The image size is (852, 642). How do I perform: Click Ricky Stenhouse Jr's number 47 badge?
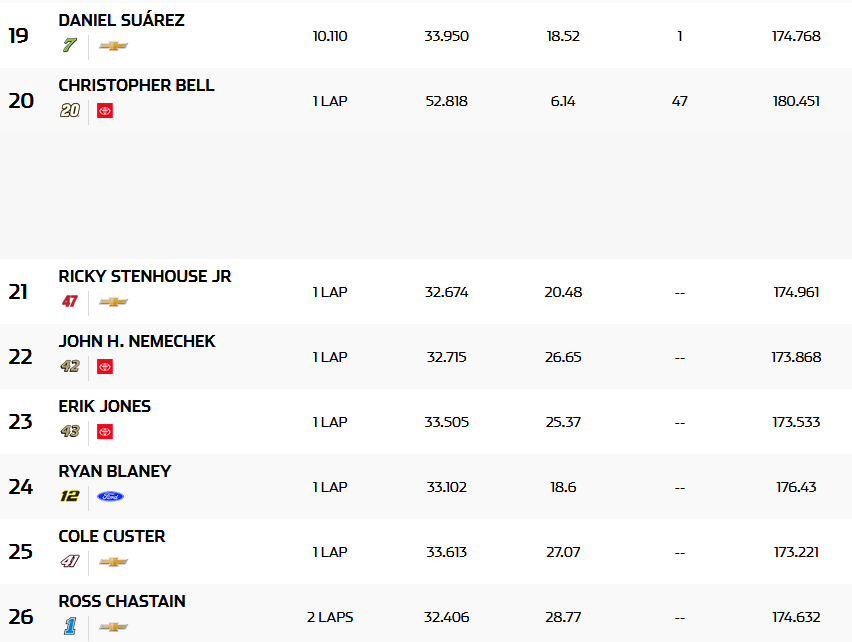click(69, 302)
